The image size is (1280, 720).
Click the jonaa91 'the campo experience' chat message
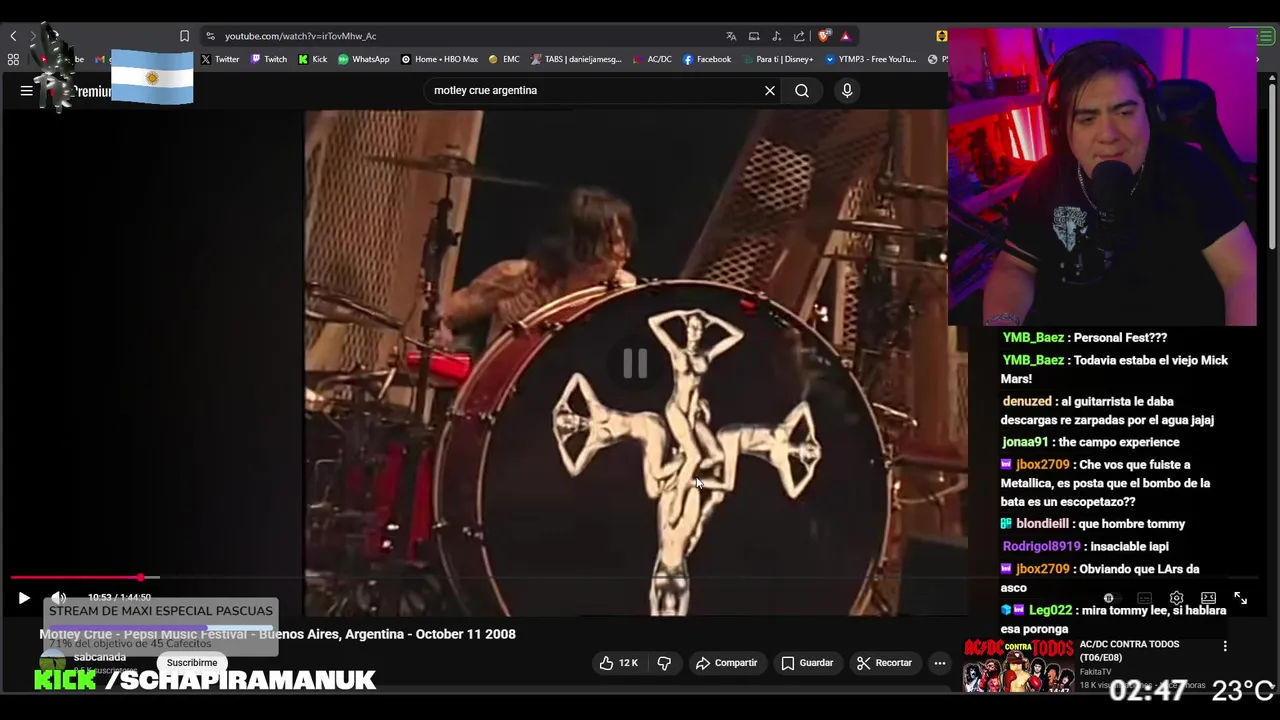coord(1090,442)
